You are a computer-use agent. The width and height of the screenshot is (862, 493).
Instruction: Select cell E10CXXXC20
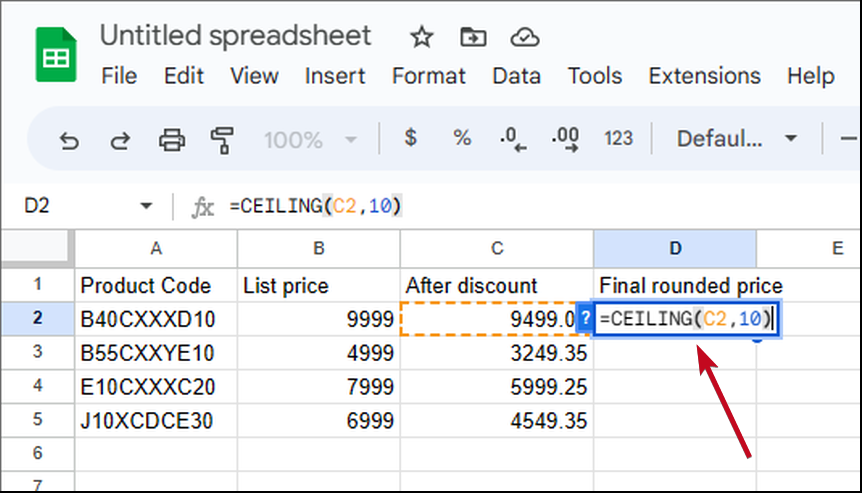(156, 386)
